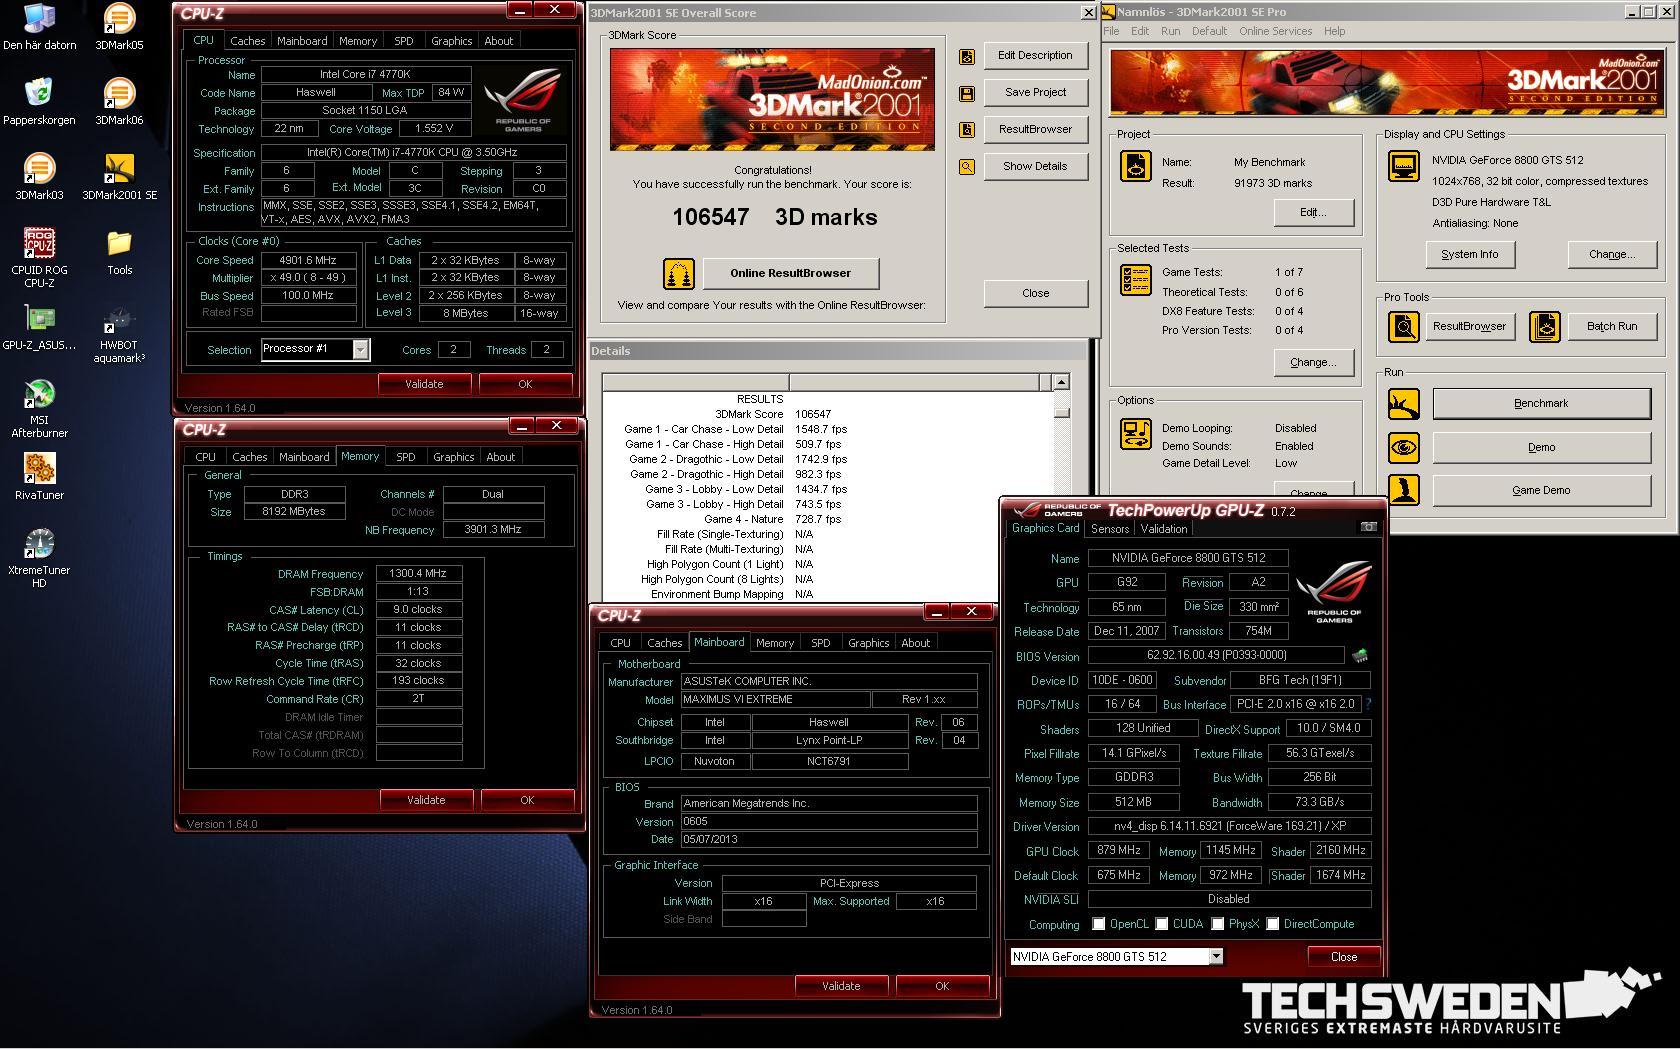Open Validation tab in GPU-Z
The image size is (1680, 1050).
[1164, 529]
